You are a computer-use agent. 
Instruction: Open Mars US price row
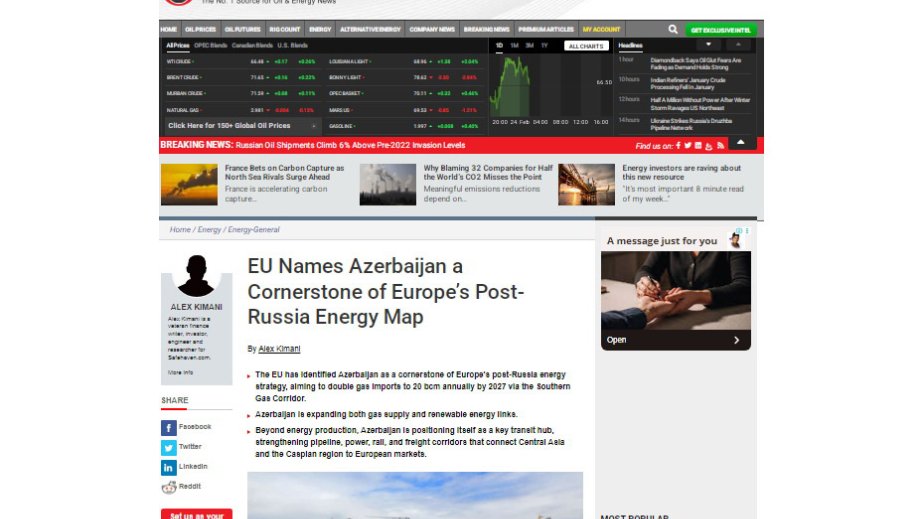coord(404,110)
